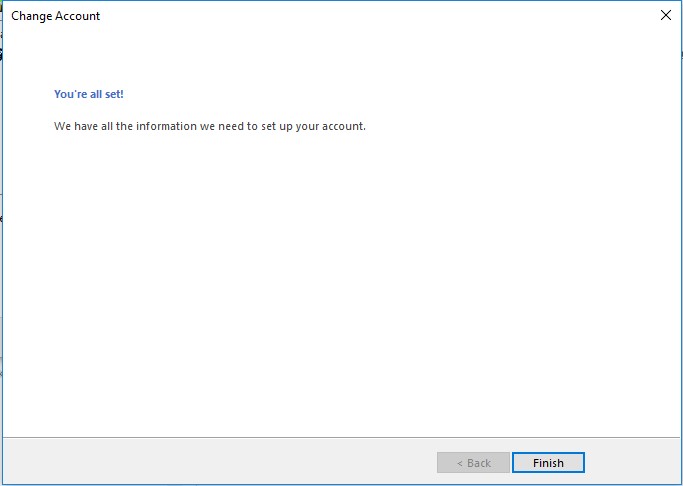Viewport: 683px width, 486px height.
Task: Click the grayed-out Back button
Action: 473,462
